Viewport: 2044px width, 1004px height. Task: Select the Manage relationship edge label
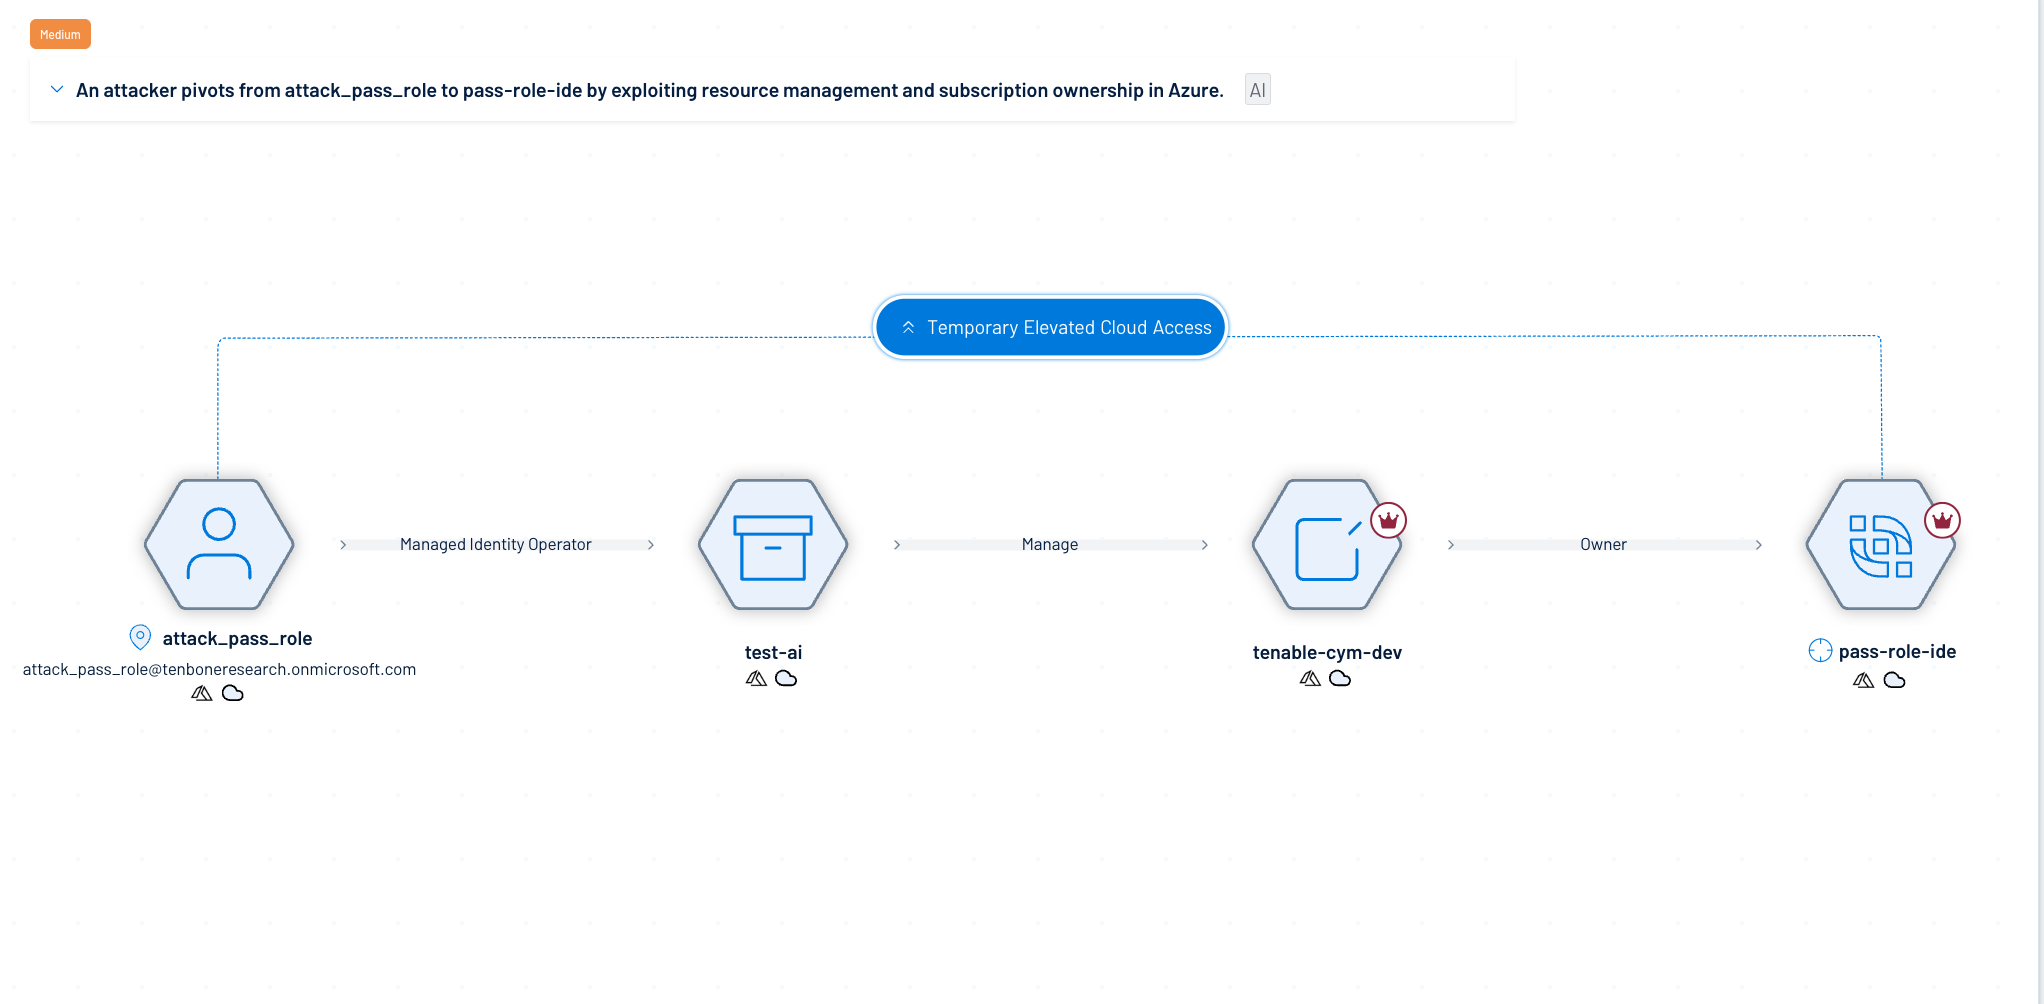(1050, 545)
